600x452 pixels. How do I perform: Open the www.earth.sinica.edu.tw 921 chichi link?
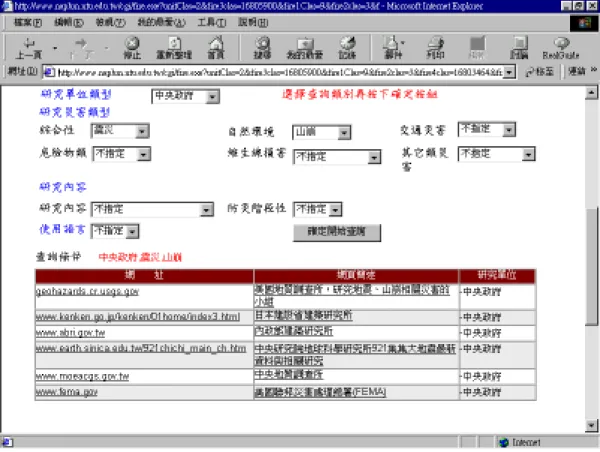[141, 348]
